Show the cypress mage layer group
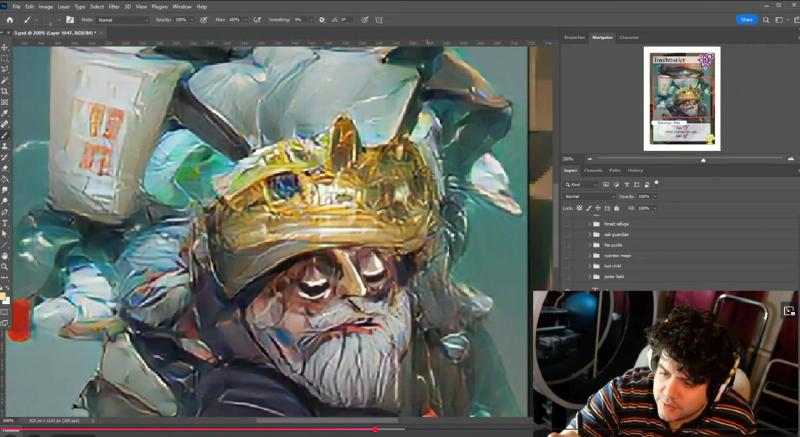 (568, 255)
